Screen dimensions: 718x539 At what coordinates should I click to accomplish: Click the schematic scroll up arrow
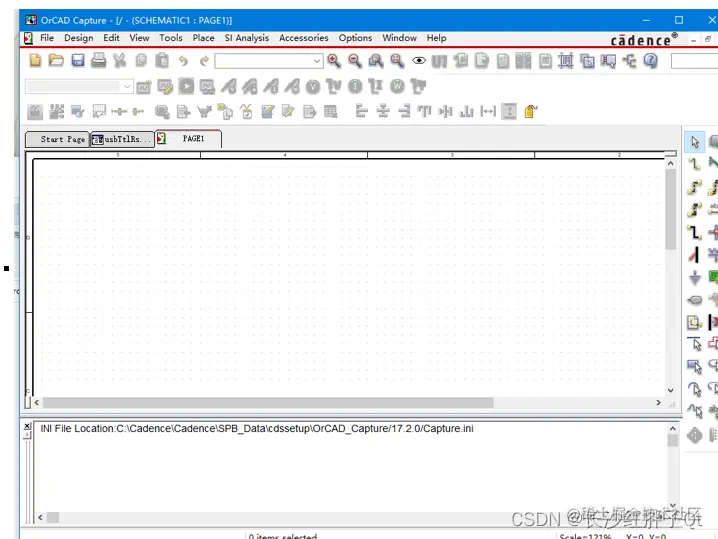[670, 163]
